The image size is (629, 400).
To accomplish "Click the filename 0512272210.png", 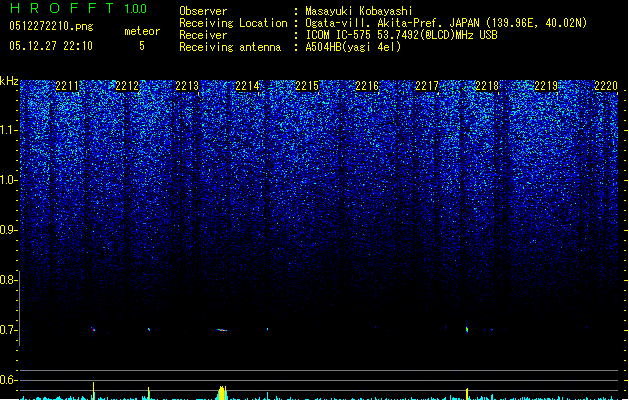I will [x=51, y=26].
